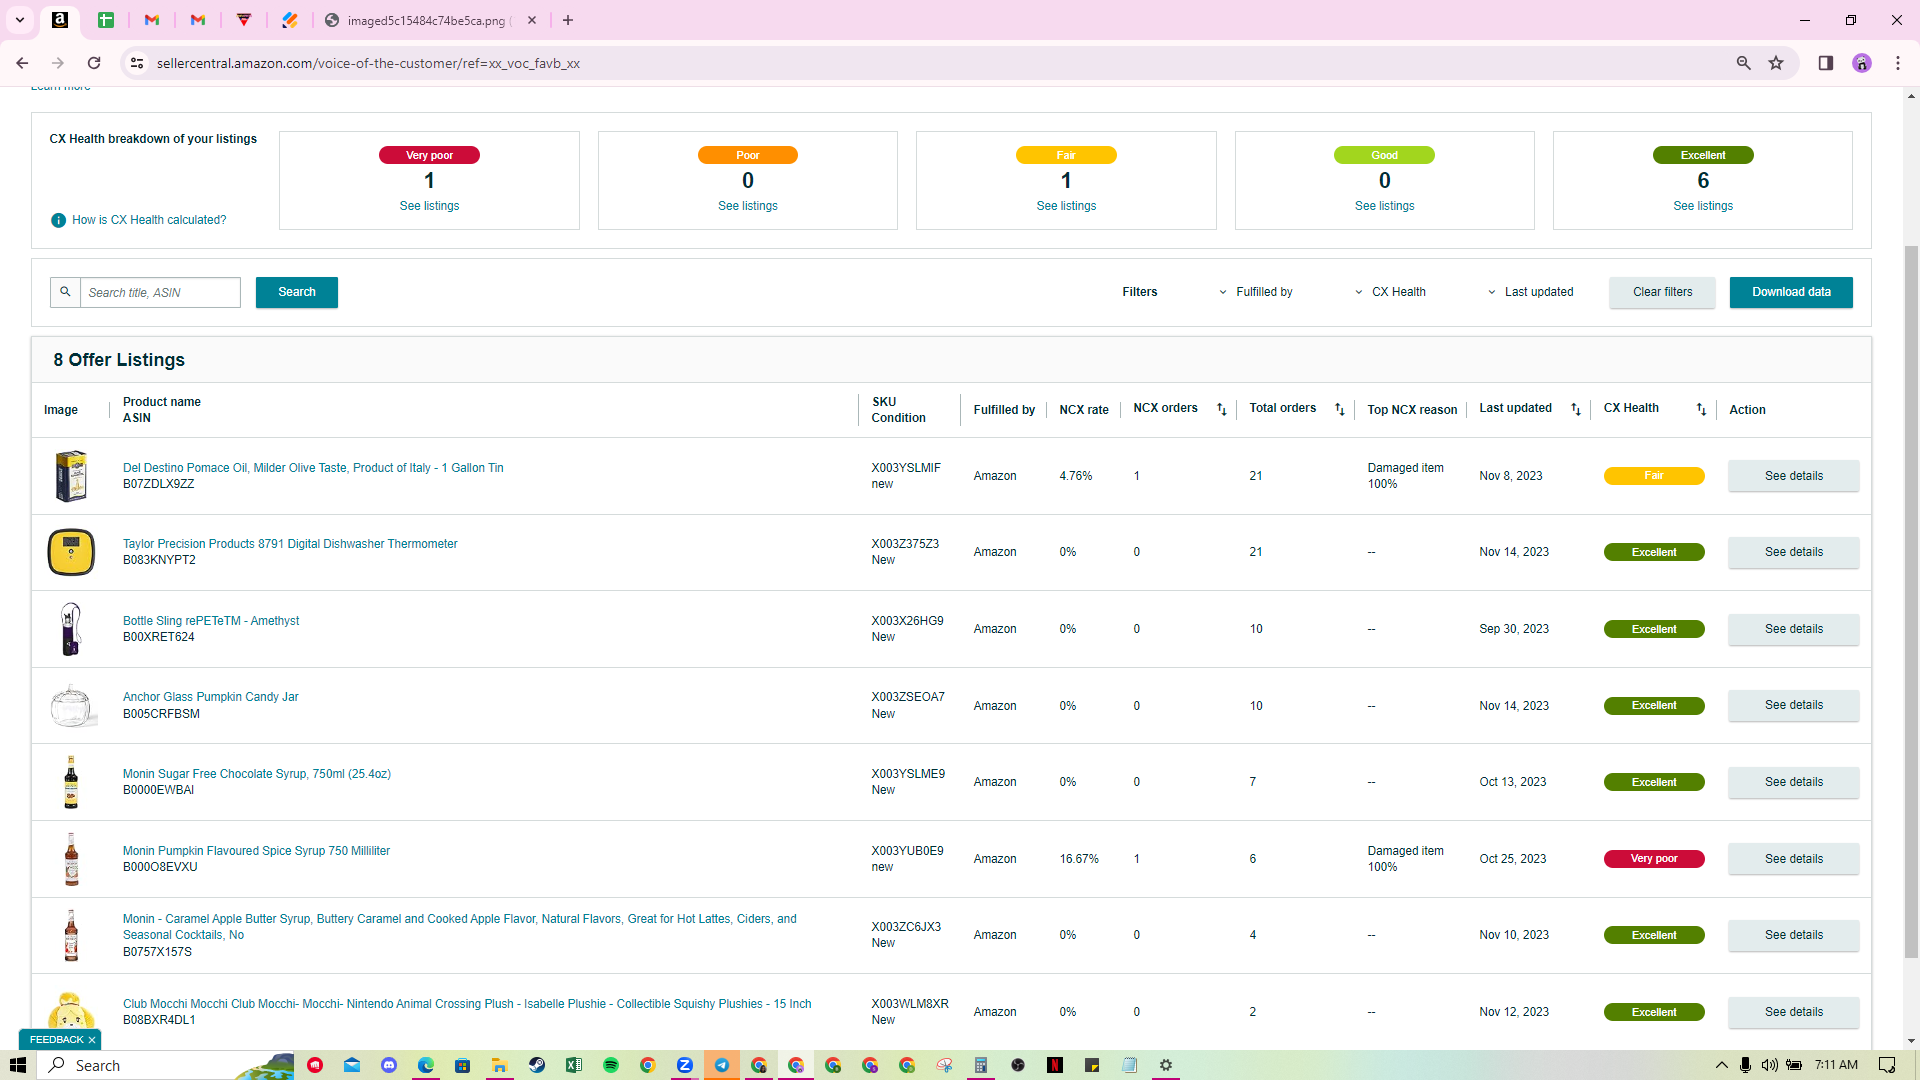
Task: Open How is CX Health calculated link
Action: coord(149,220)
